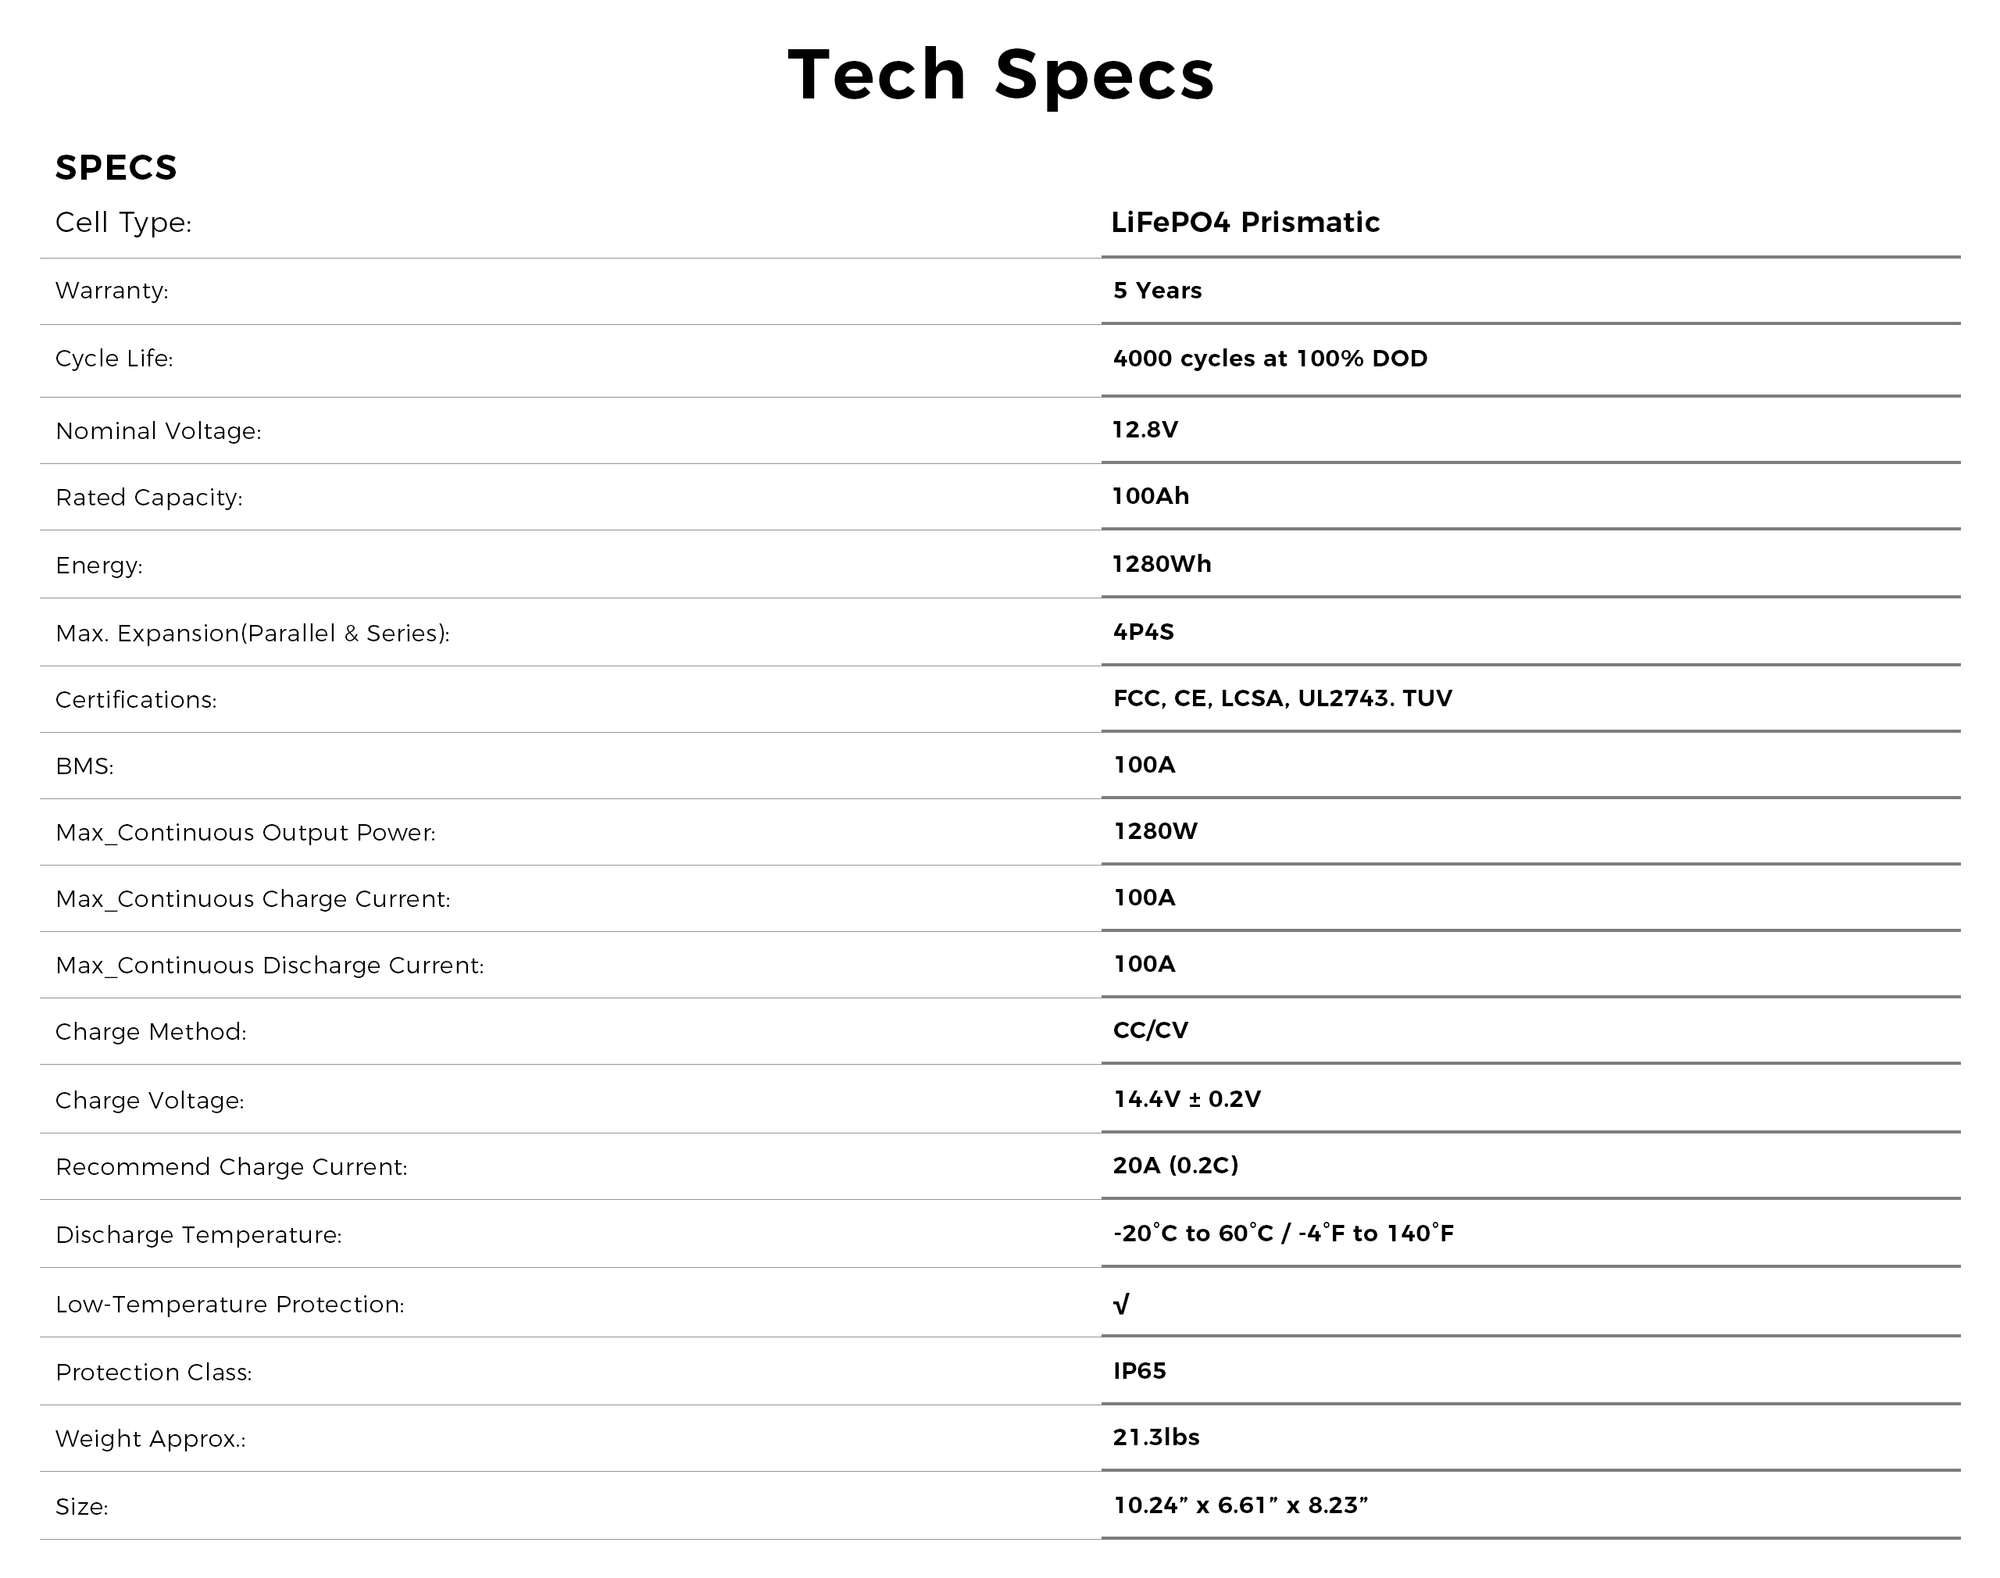This screenshot has width=2000, height=1578.
Task: Click the 1280W continuous output power value
Action: pos(1155,832)
